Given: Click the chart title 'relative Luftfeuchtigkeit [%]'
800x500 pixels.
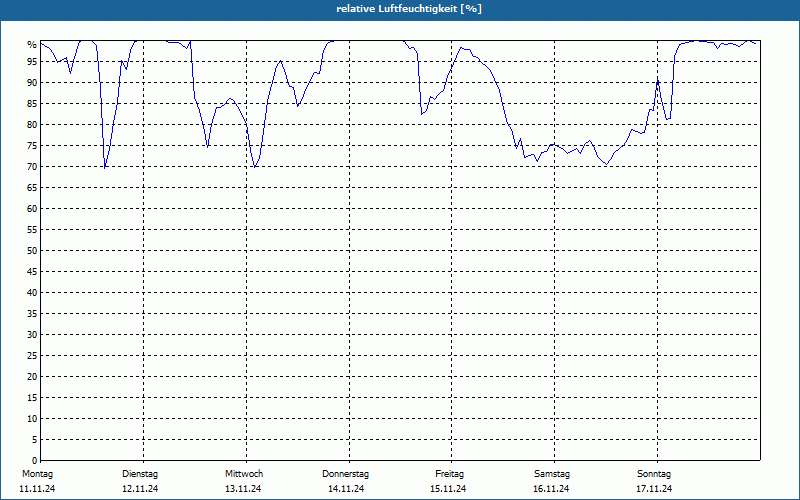Looking at the screenshot, I should pyautogui.click(x=409, y=9).
